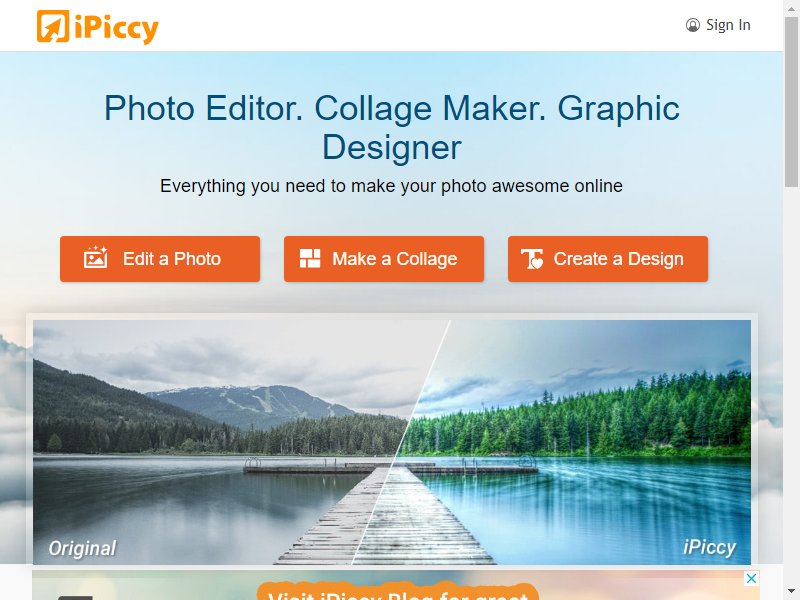Click the sparkle photo icon on Edit a Photo
Viewport: 800px width, 600px height.
pyautogui.click(x=95, y=257)
